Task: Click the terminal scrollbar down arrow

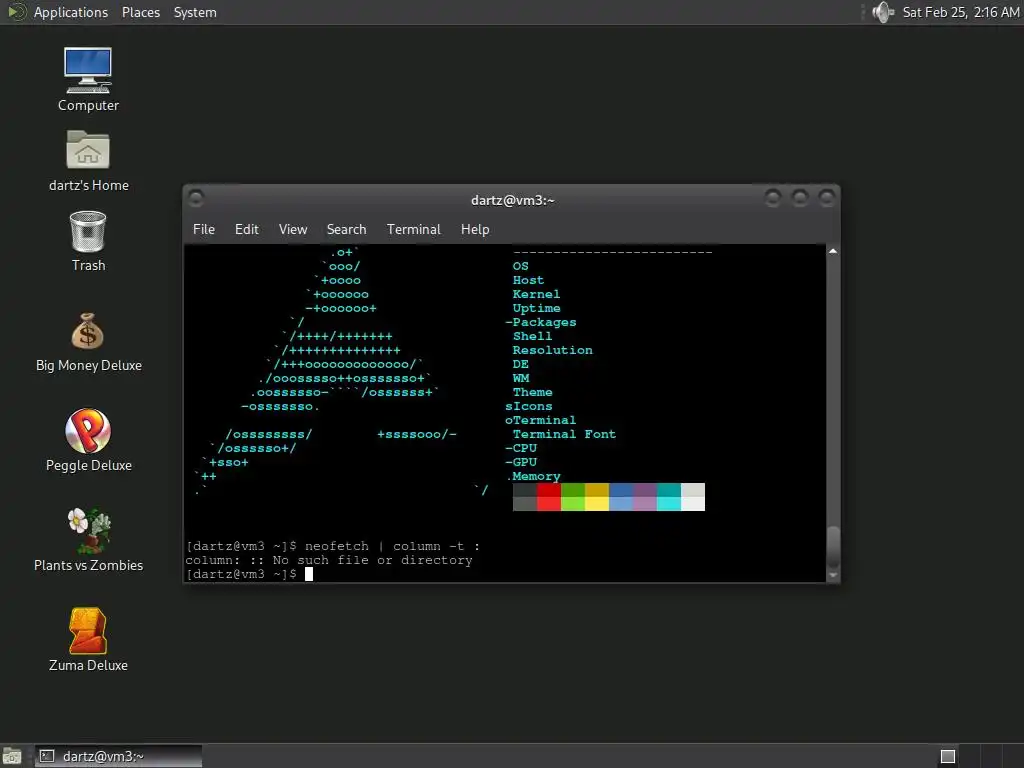Action: [833, 575]
